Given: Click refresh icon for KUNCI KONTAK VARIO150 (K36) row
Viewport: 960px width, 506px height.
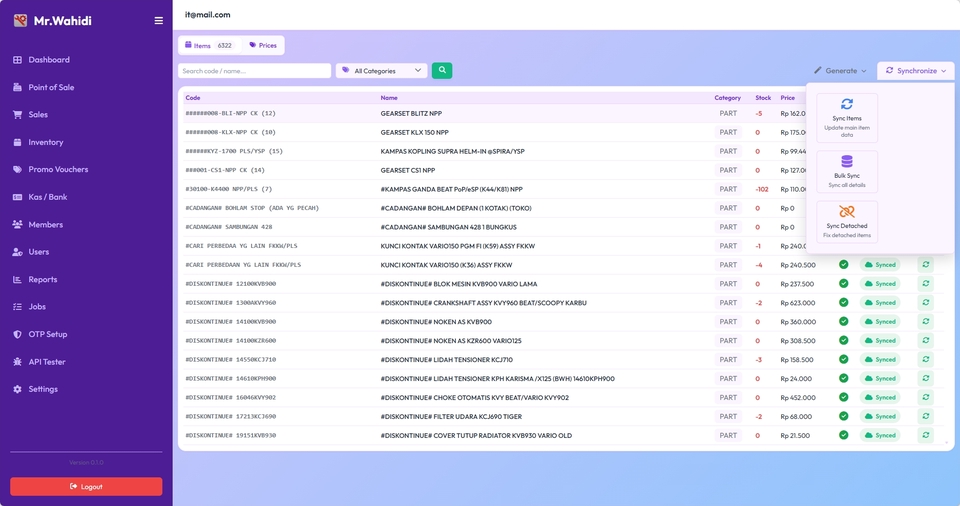Looking at the screenshot, I should 926,265.
